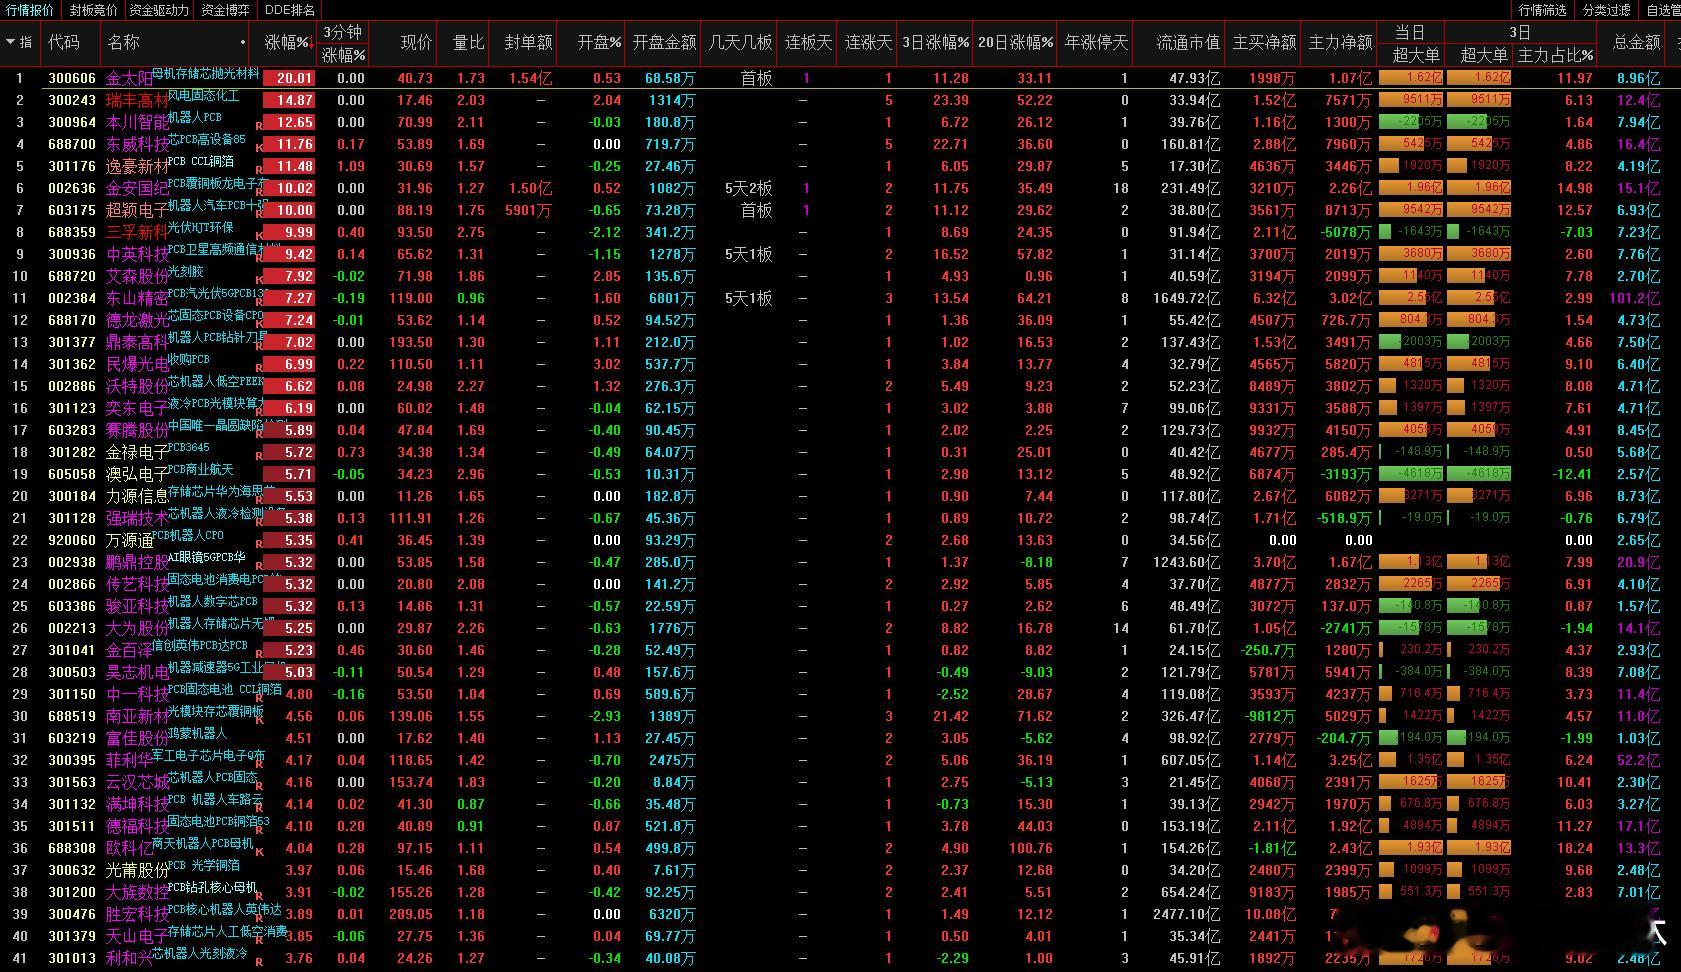The height and width of the screenshot is (972, 1681).
Task: Sort by the 连板天 column
Action: [808, 42]
